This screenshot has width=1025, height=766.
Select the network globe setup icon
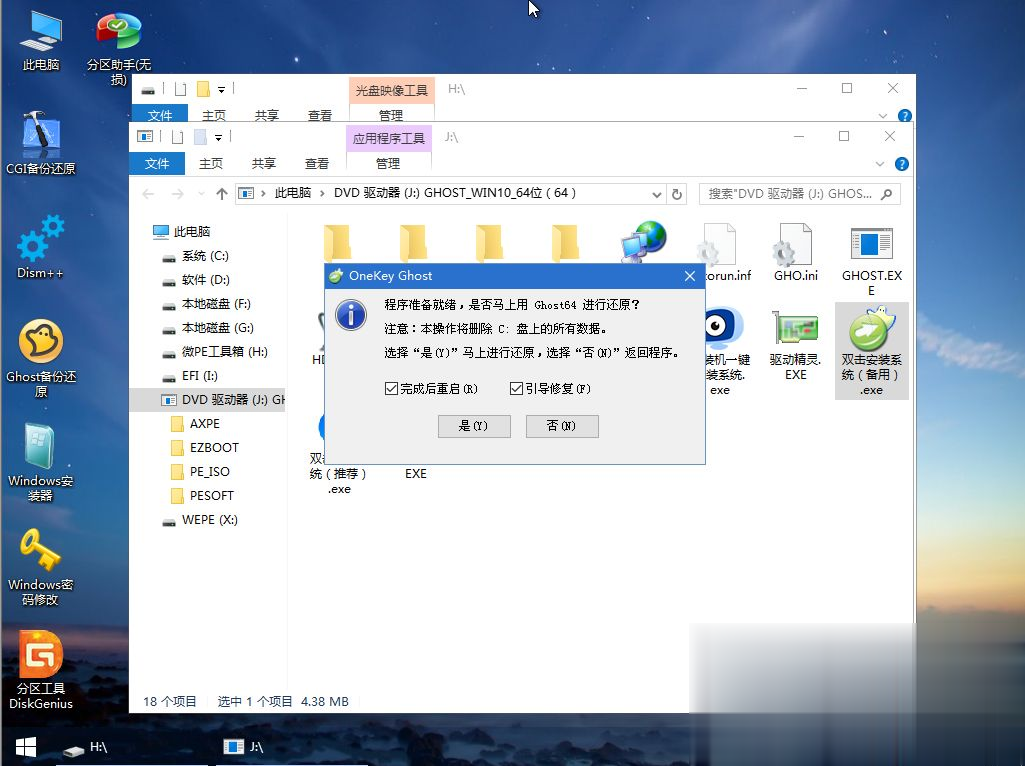pos(643,242)
